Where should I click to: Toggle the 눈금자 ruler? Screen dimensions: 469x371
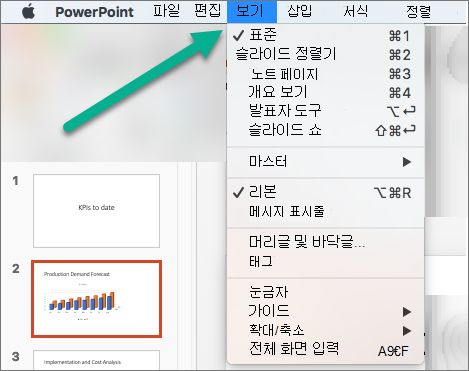[x=326, y=292]
